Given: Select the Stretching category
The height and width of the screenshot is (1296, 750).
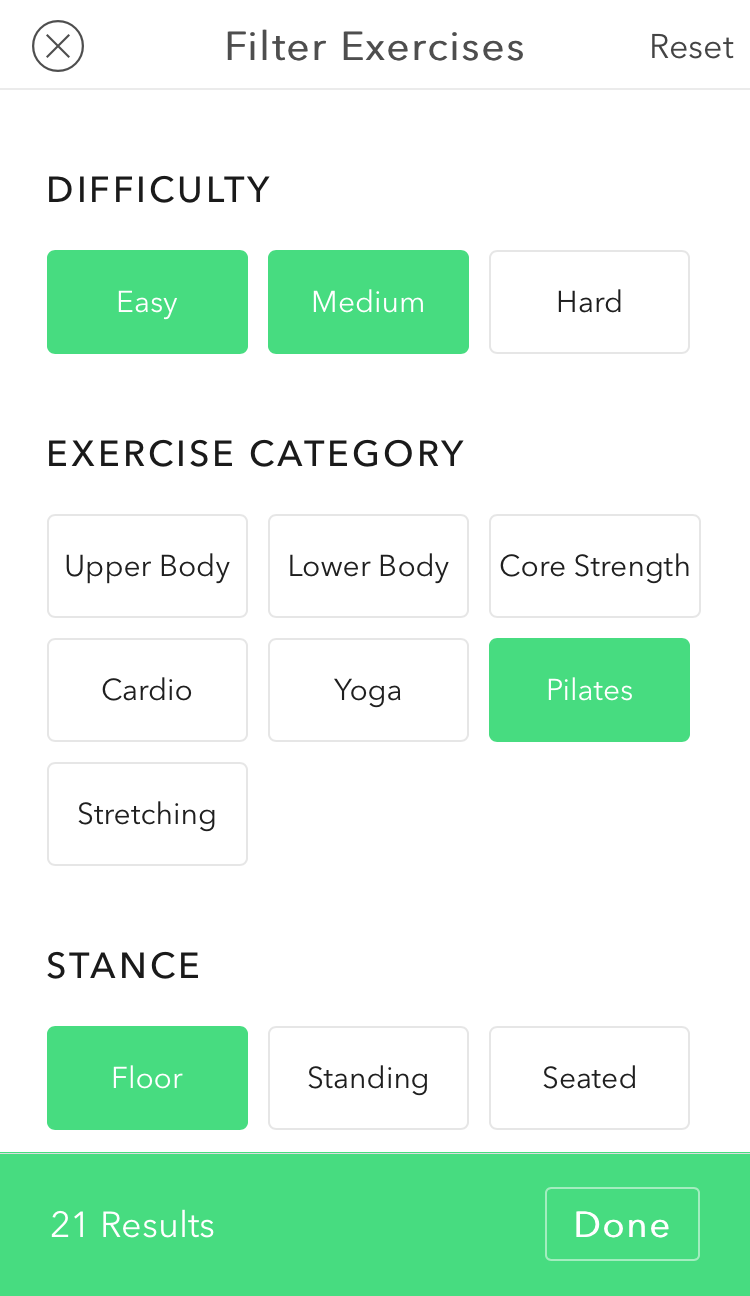Looking at the screenshot, I should (x=147, y=814).
